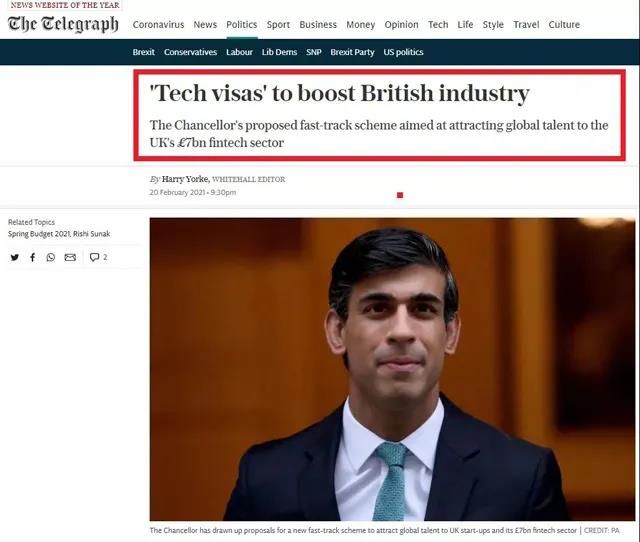
Task: Follow the Spring Budget 2021 topic link
Action: click(40, 234)
